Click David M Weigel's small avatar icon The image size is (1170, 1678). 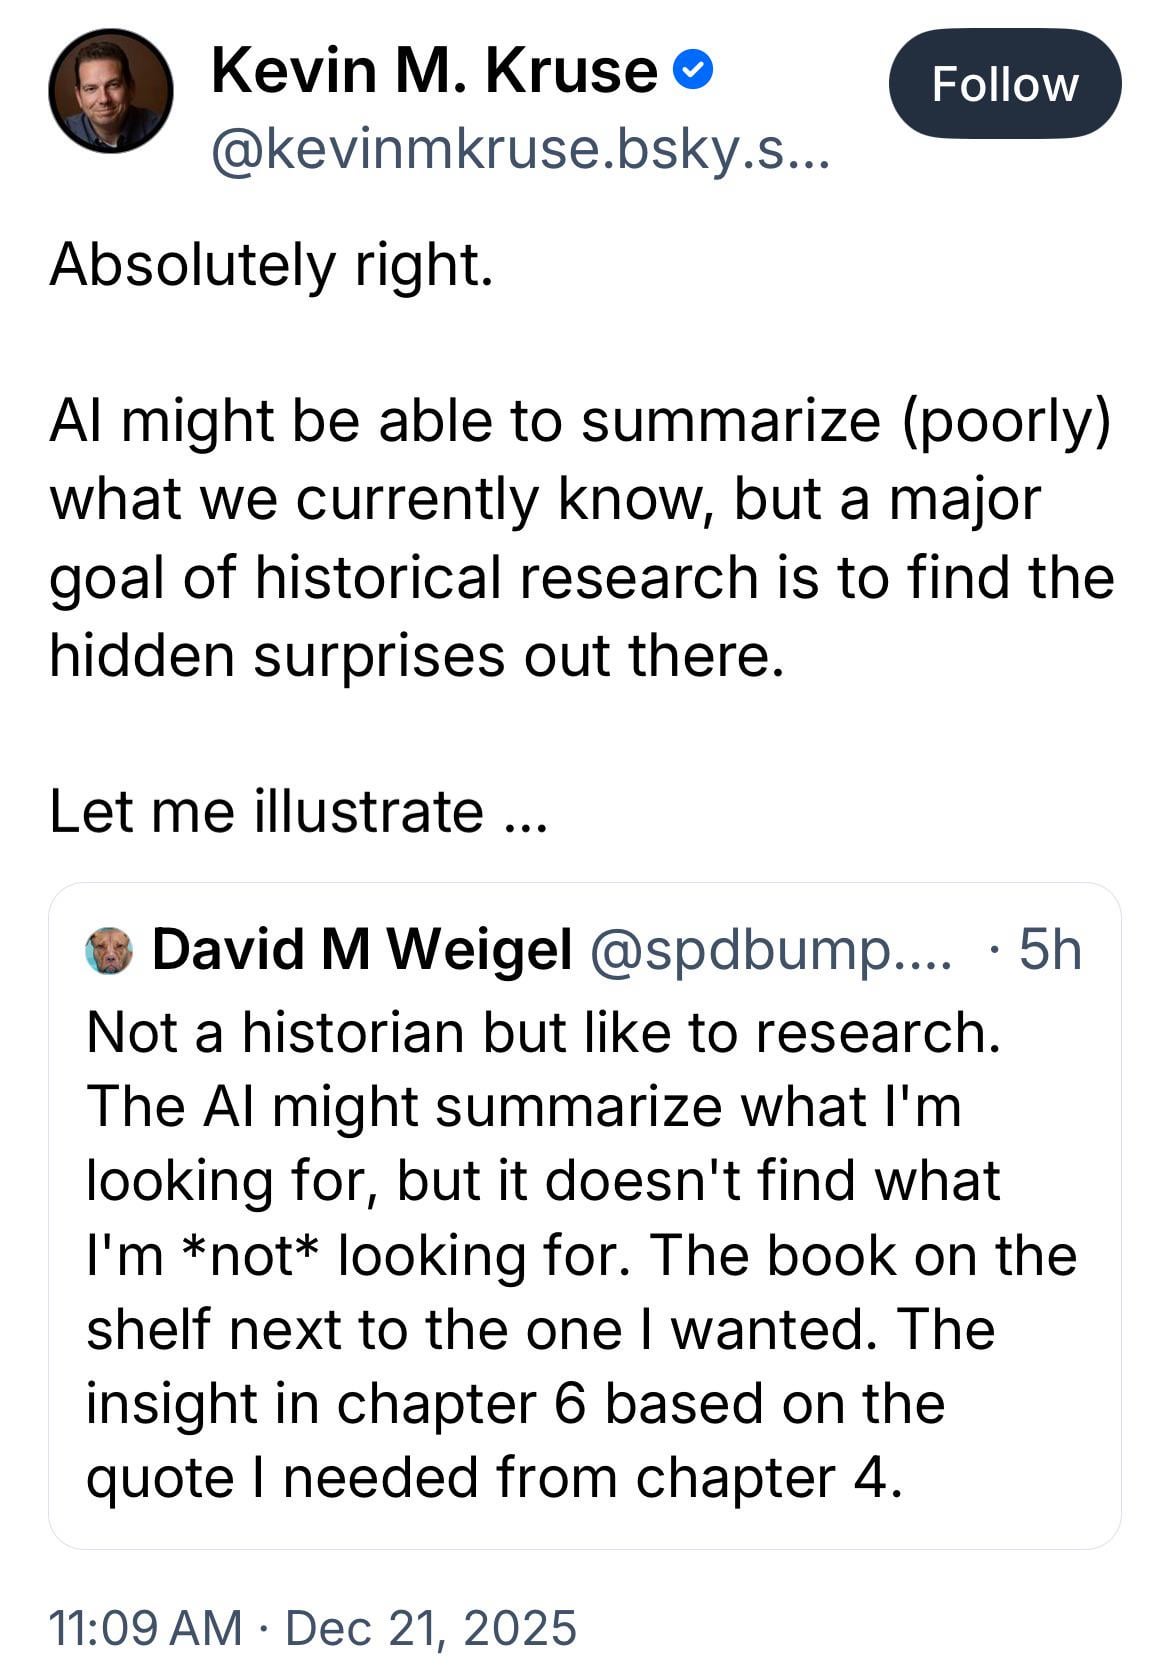(110, 951)
